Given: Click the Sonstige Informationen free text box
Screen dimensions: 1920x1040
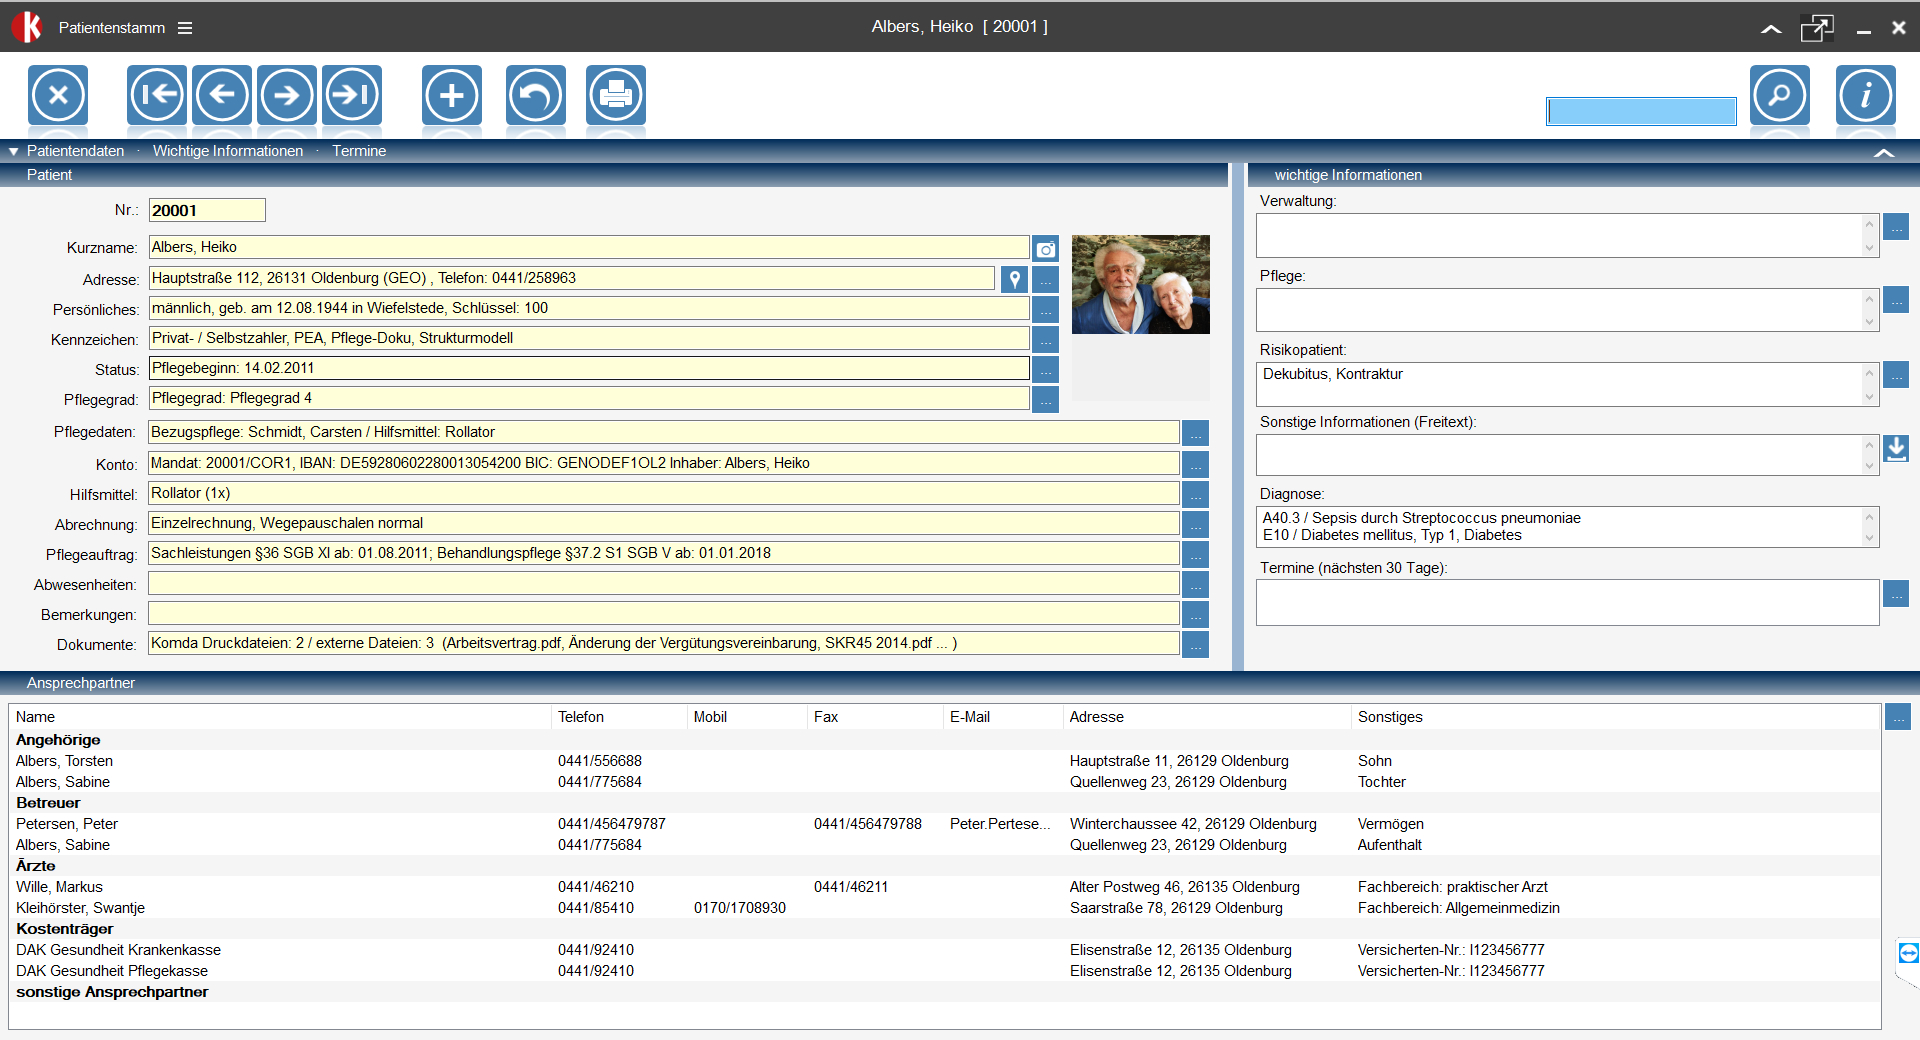Looking at the screenshot, I should [1567, 455].
